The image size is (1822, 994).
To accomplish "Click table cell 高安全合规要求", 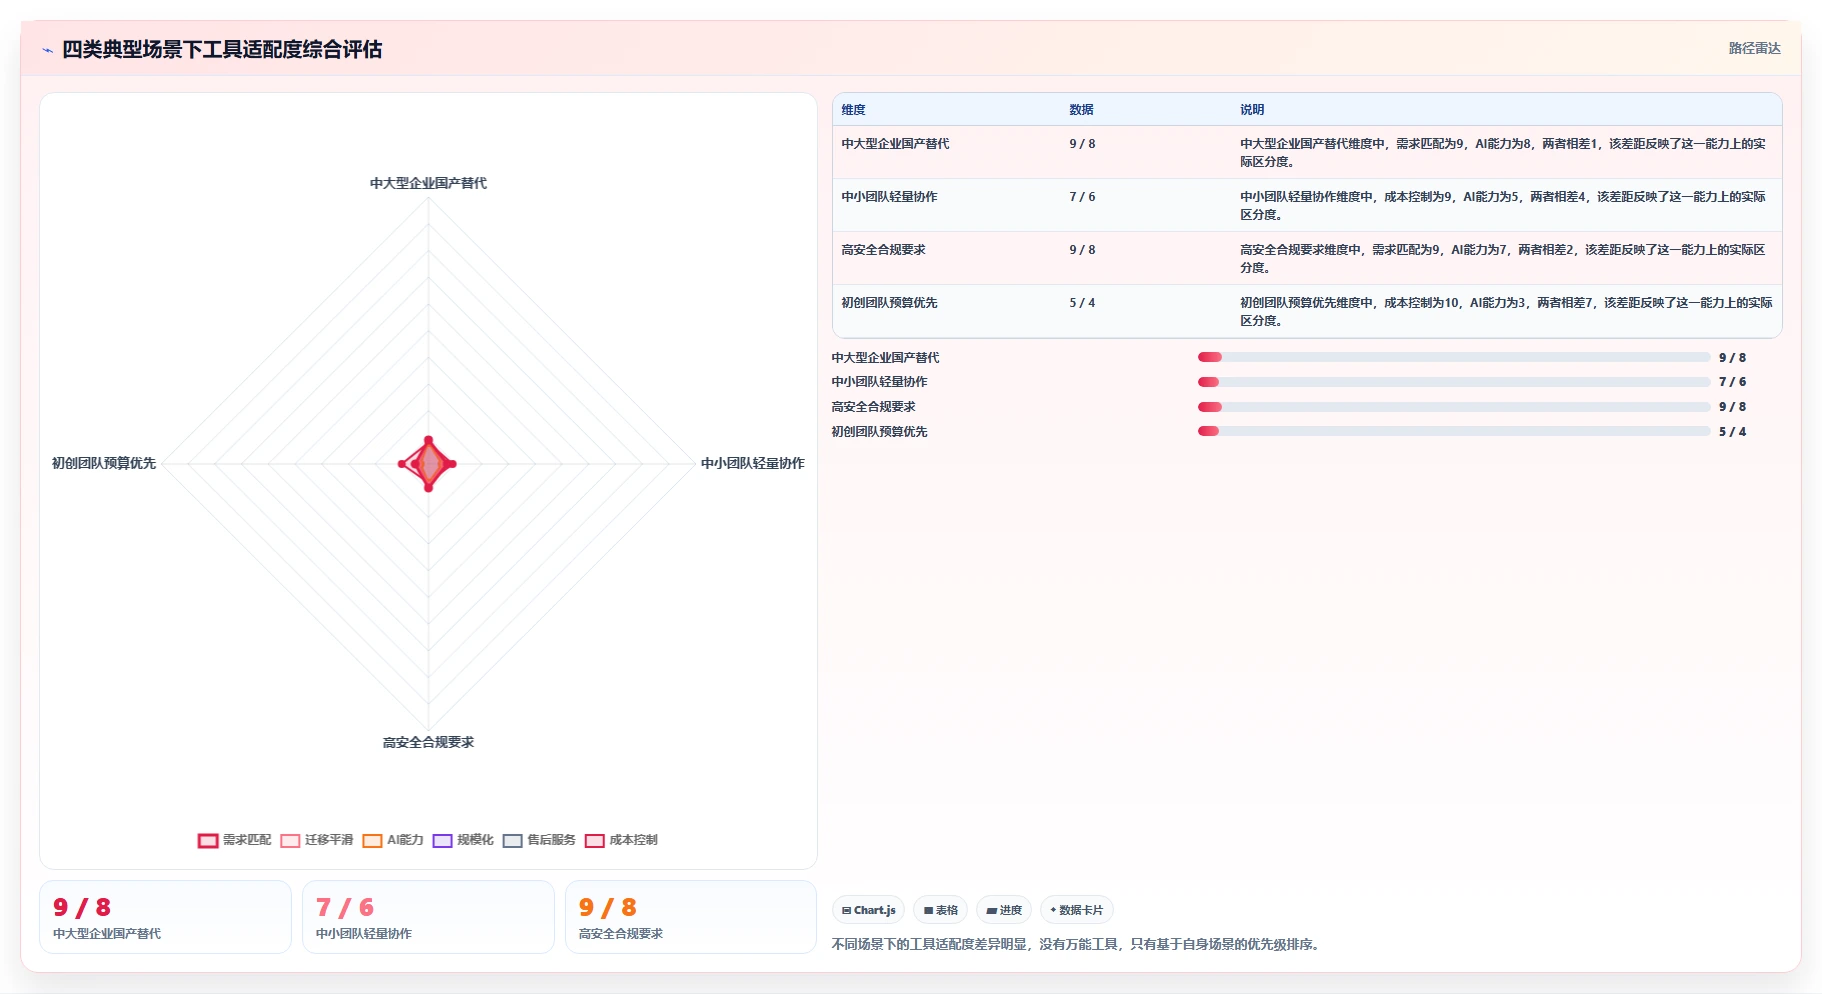I will click(x=883, y=250).
